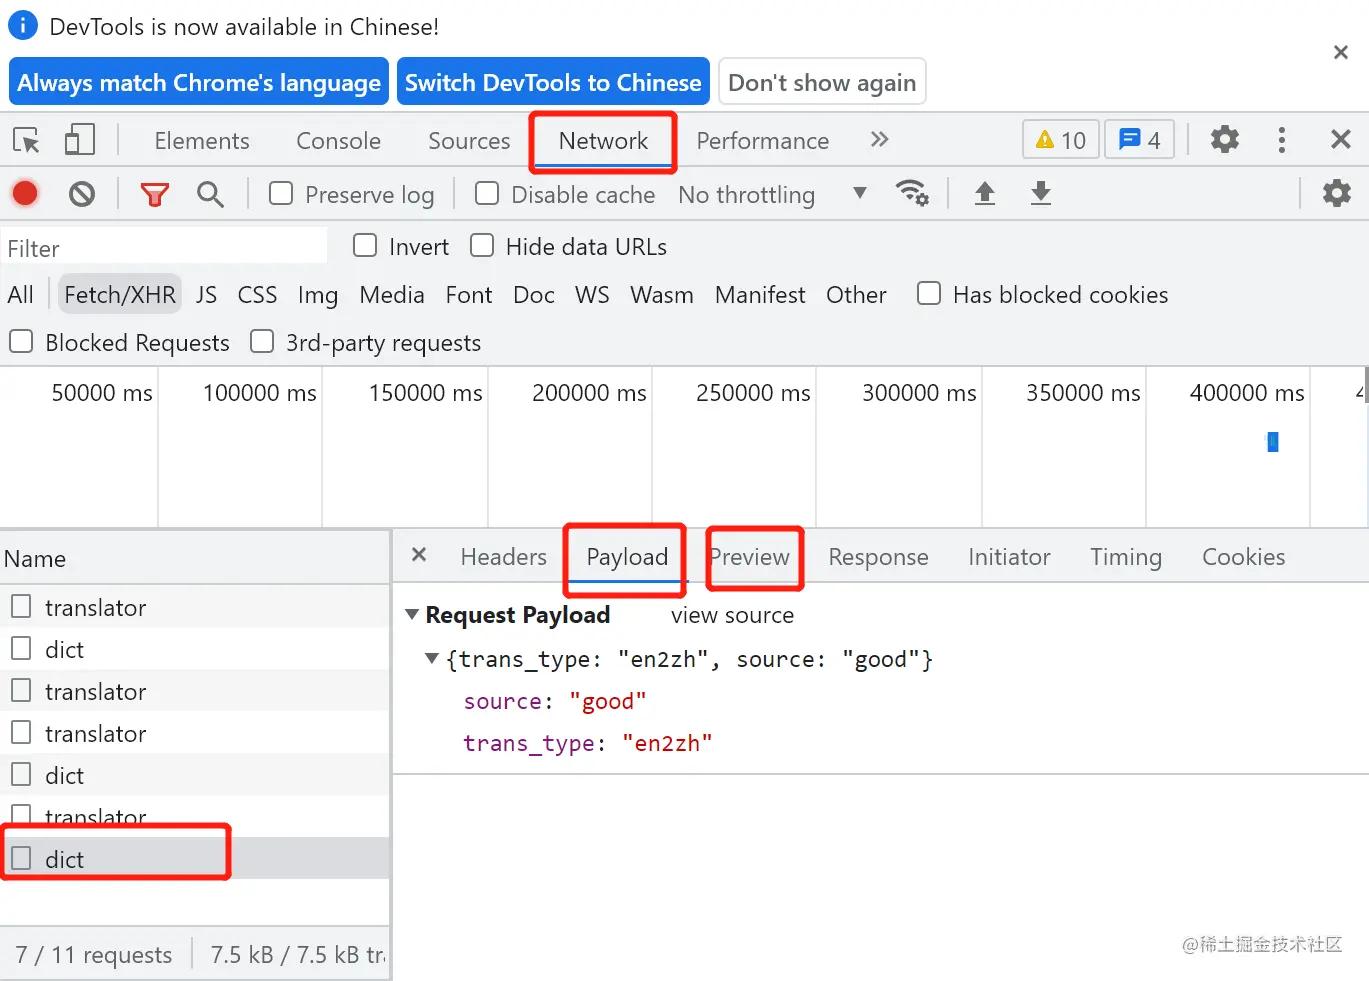Open the 4 messages issues badge

pyautogui.click(x=1140, y=140)
